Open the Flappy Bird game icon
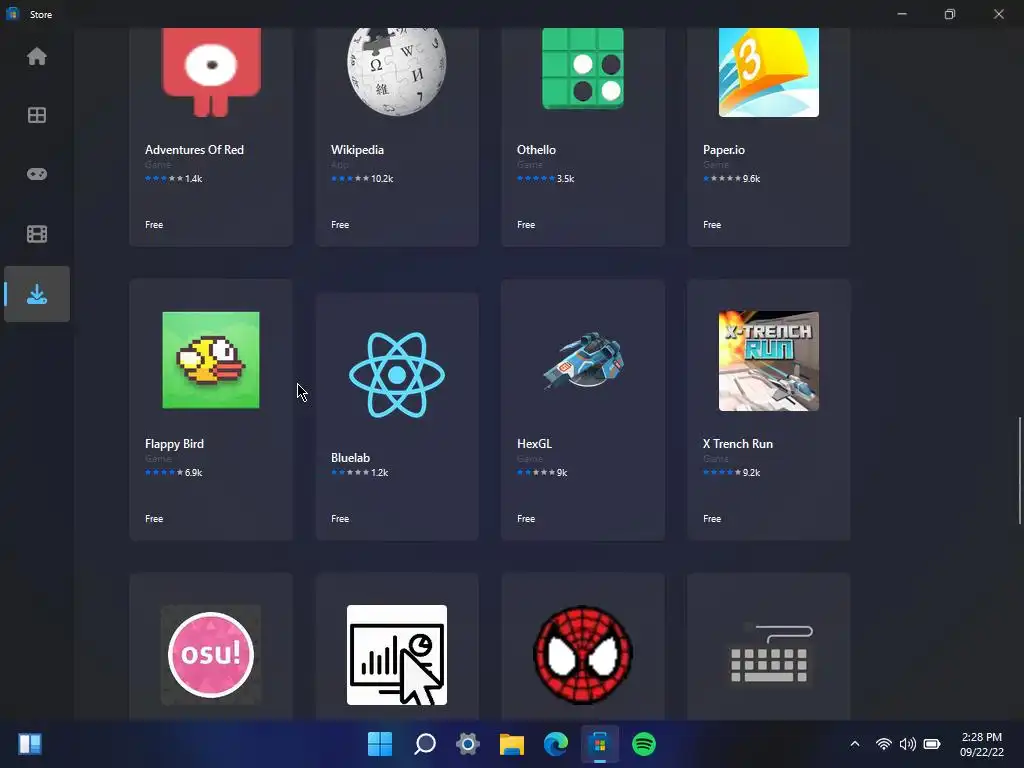 tap(211, 360)
